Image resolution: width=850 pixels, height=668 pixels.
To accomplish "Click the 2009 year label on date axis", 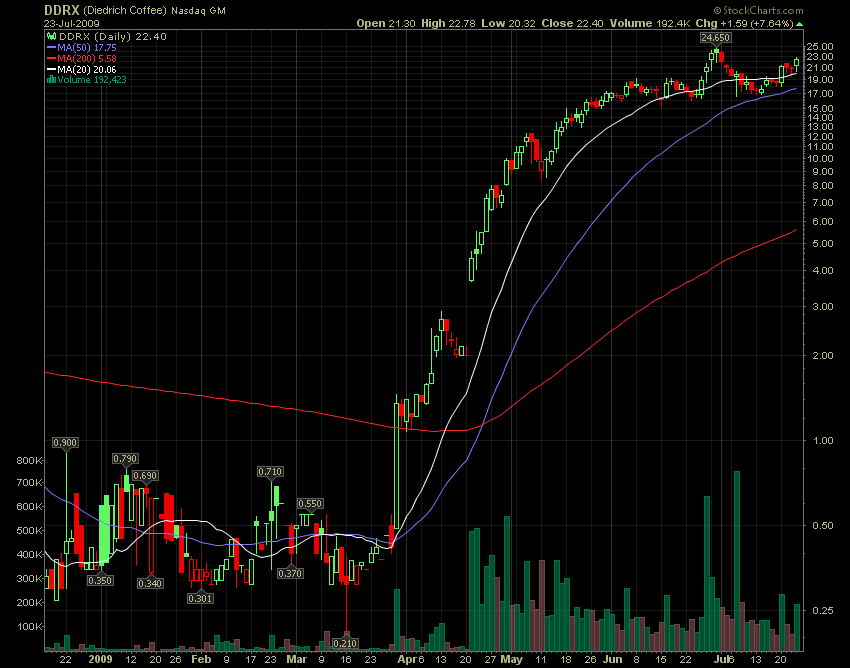I will 100,659.
